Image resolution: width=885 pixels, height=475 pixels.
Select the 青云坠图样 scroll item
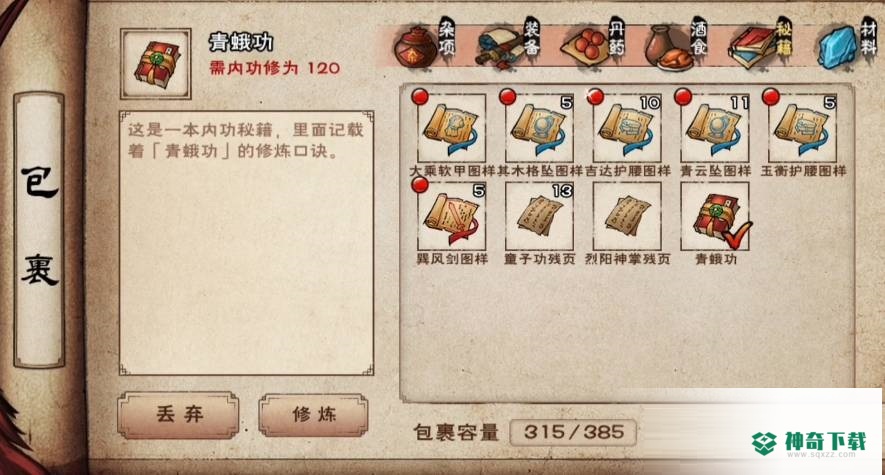click(715, 128)
